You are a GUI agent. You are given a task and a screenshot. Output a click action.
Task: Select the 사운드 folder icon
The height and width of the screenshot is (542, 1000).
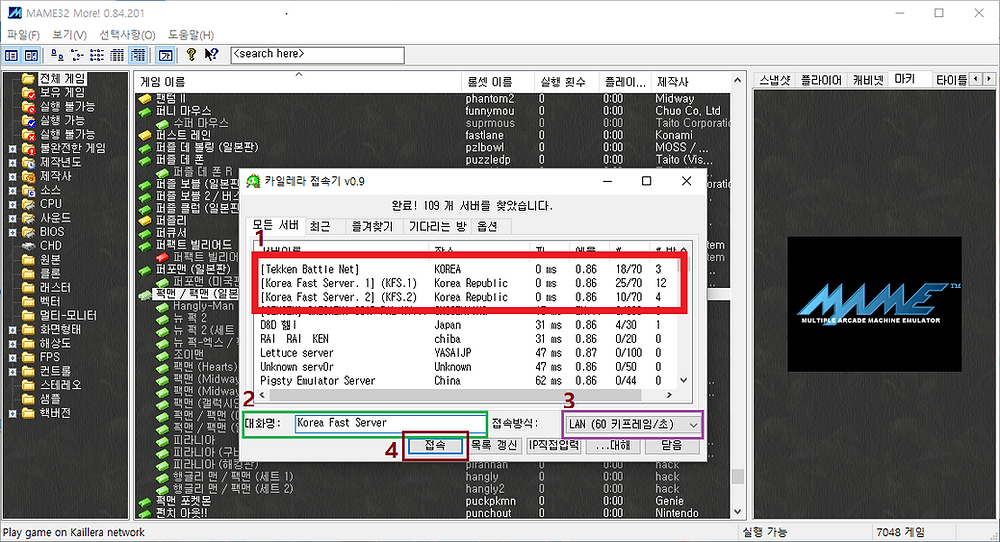coord(27,218)
